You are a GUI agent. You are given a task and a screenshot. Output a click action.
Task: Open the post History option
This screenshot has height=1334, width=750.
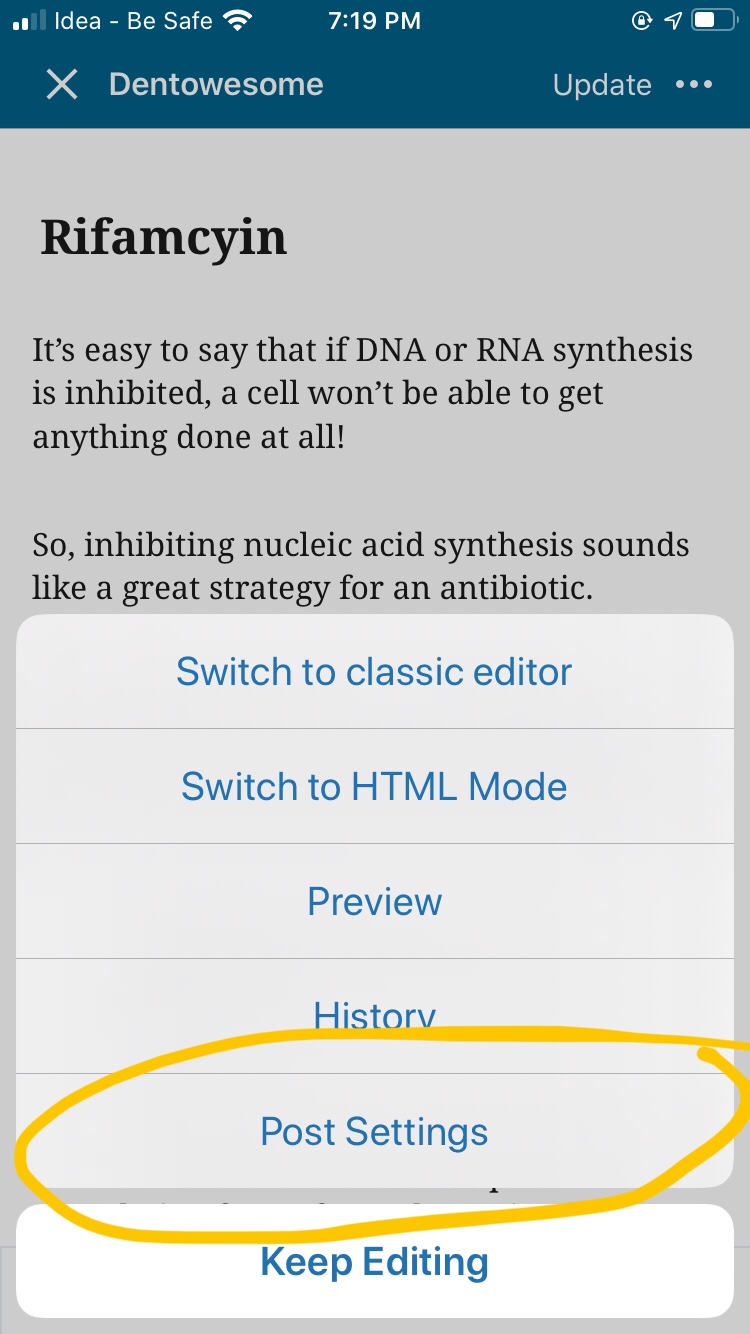(374, 1016)
